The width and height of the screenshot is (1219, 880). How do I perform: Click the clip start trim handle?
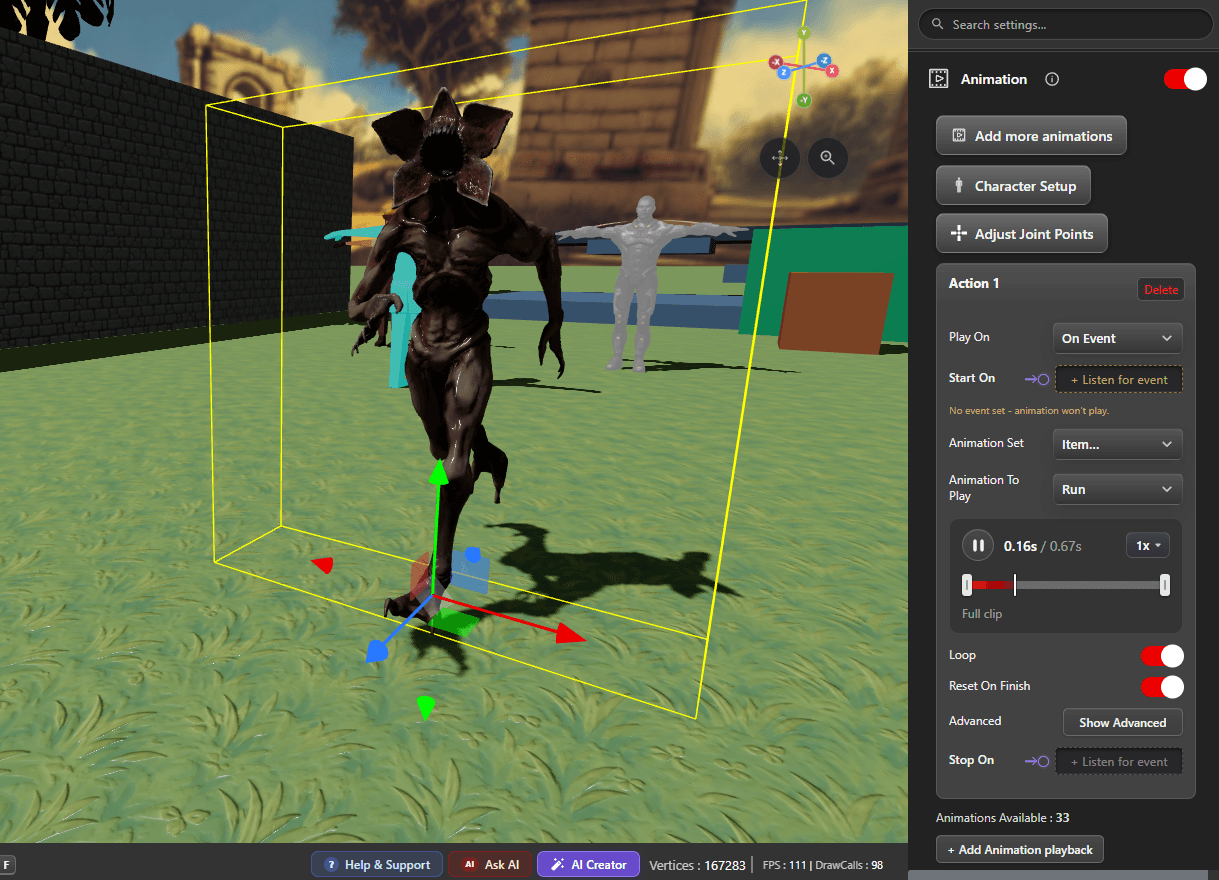[967, 586]
